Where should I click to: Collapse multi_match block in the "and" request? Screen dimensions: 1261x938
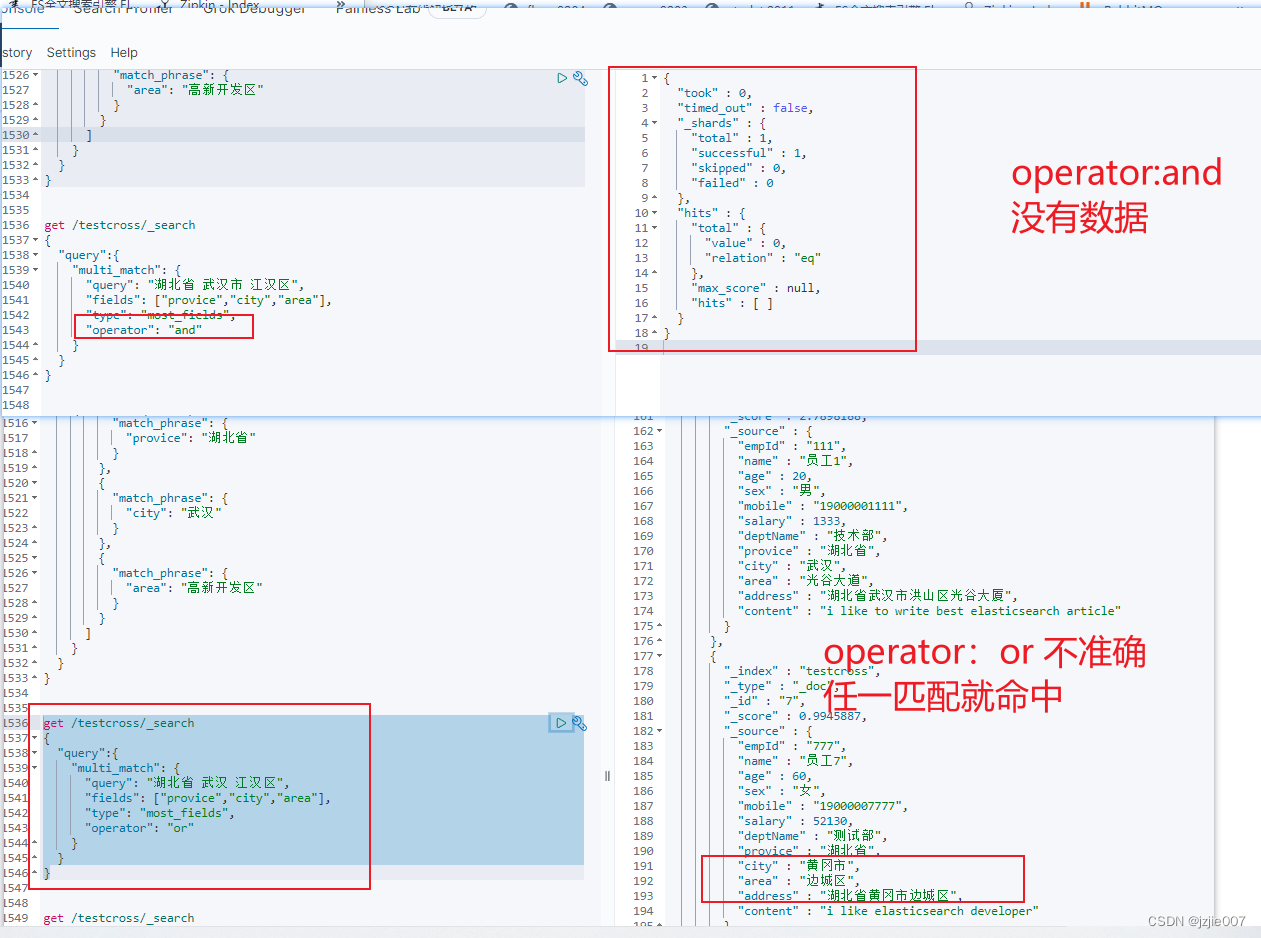coord(36,270)
